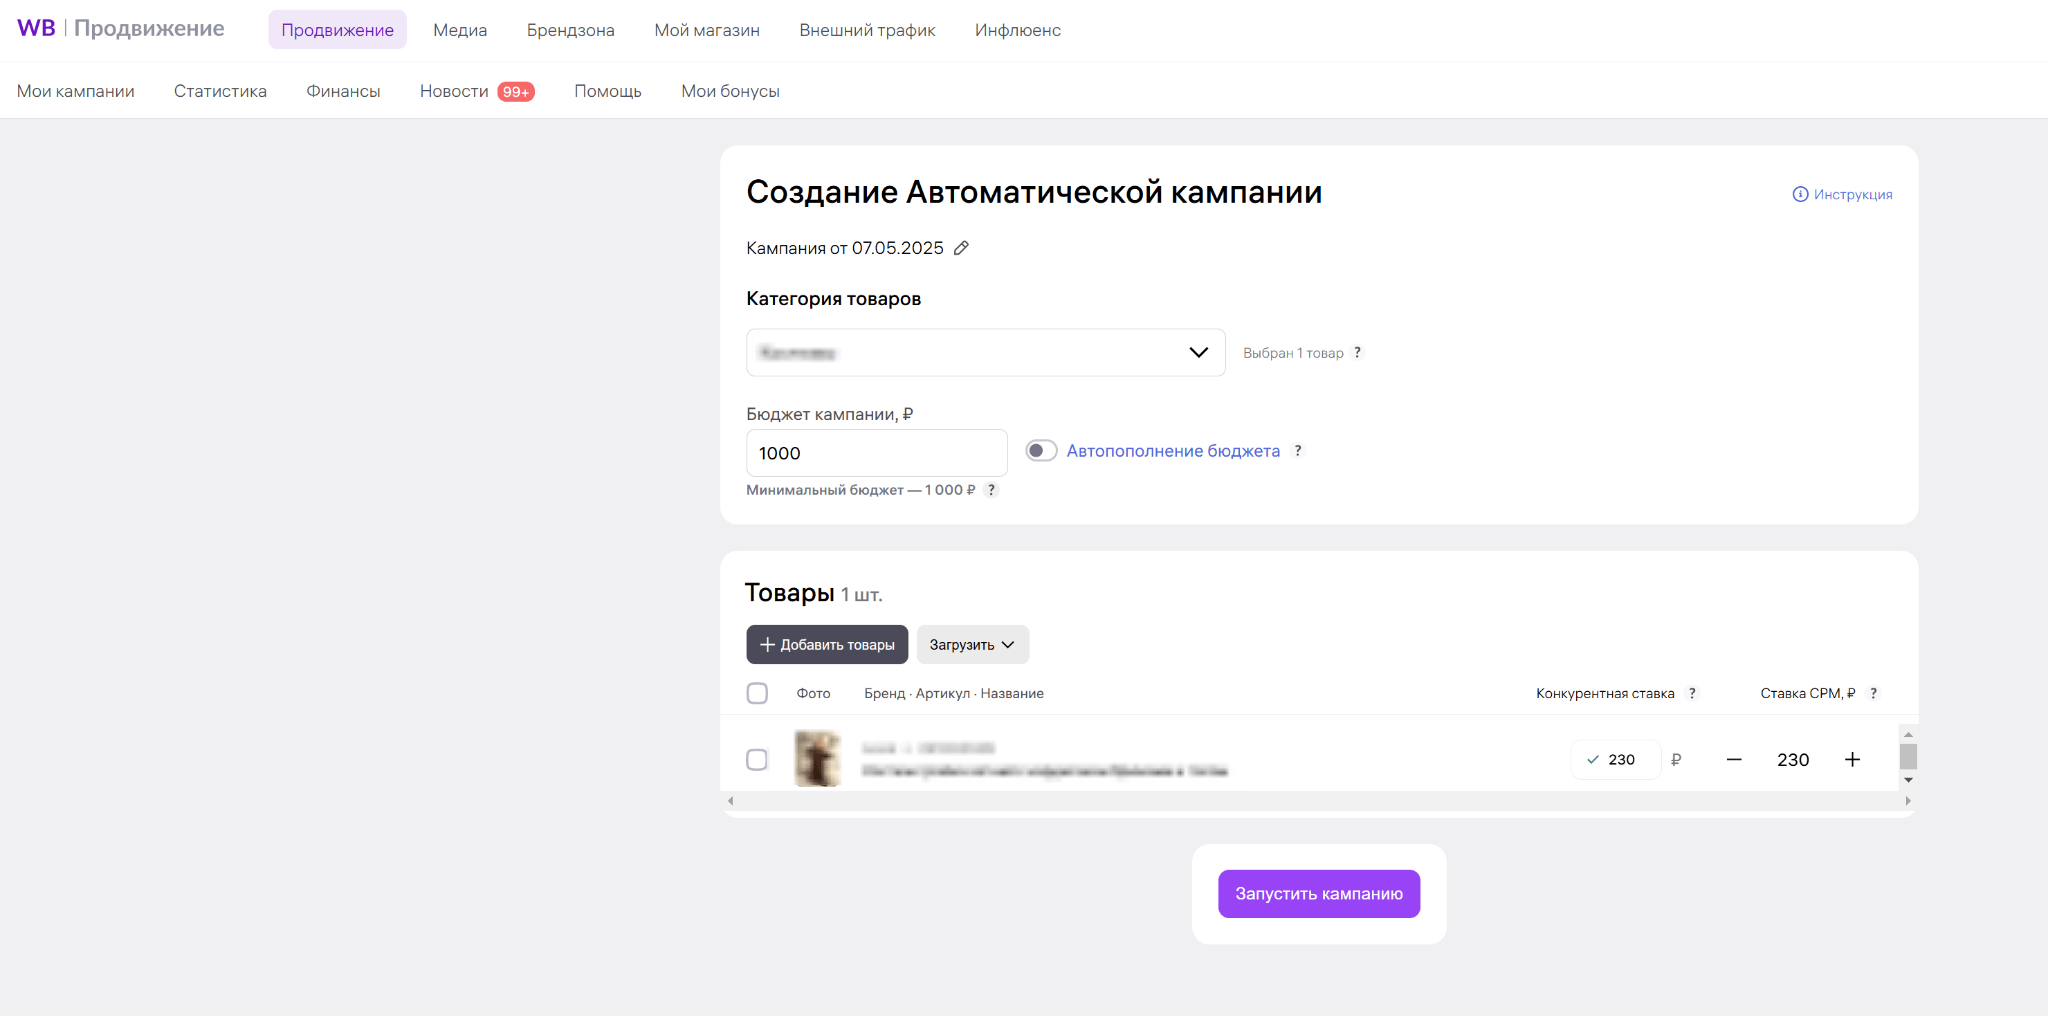Image resolution: width=2048 pixels, height=1016 pixels.
Task: Click the help icon beside Ставка CPM
Action: 1873,693
